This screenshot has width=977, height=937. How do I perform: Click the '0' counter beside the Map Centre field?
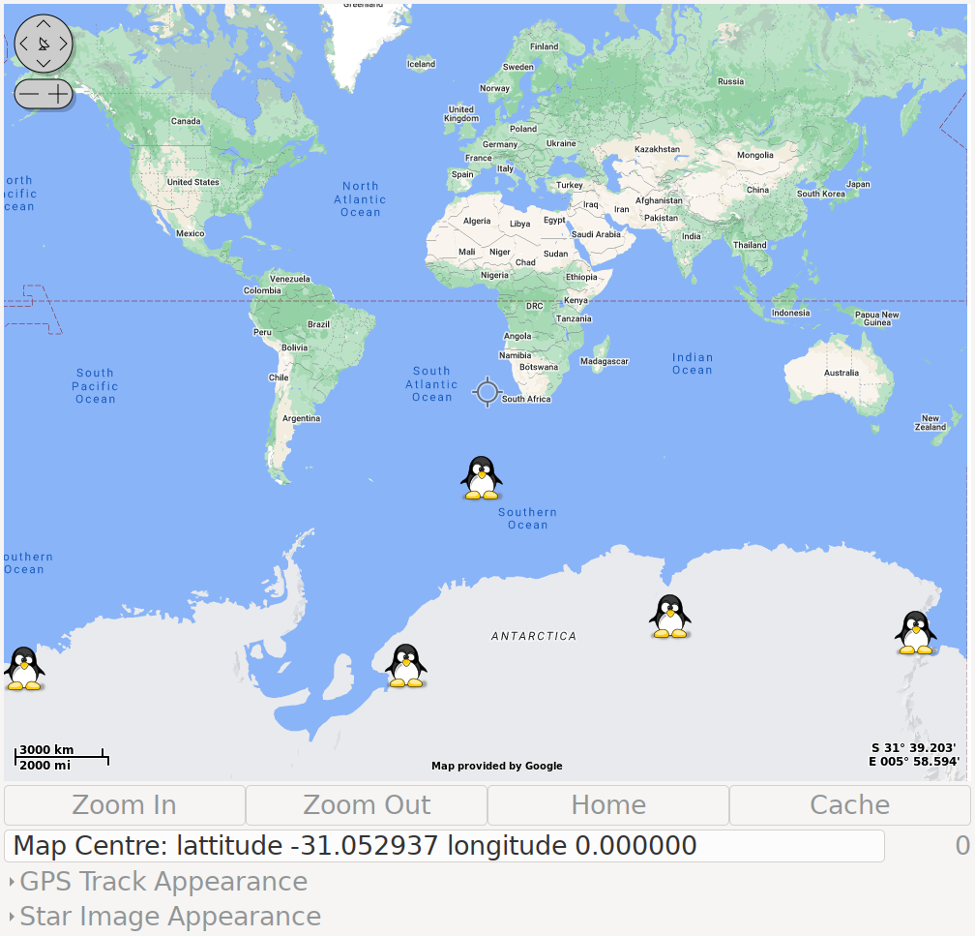pos(963,846)
